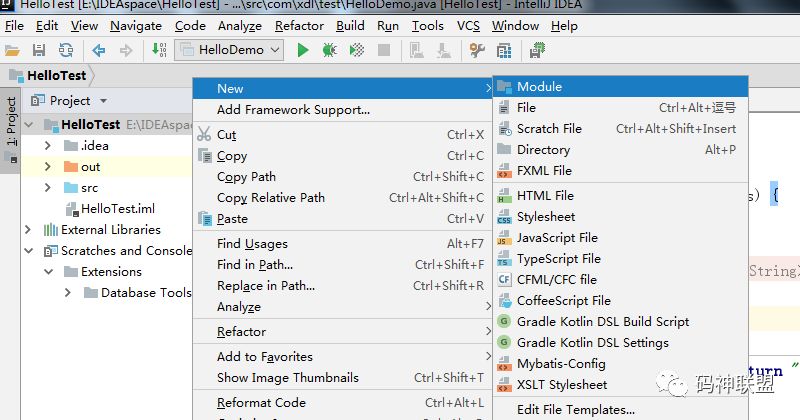This screenshot has width=800, height=420.
Task: Click the Synchronize toolbar icon
Action: [63, 50]
